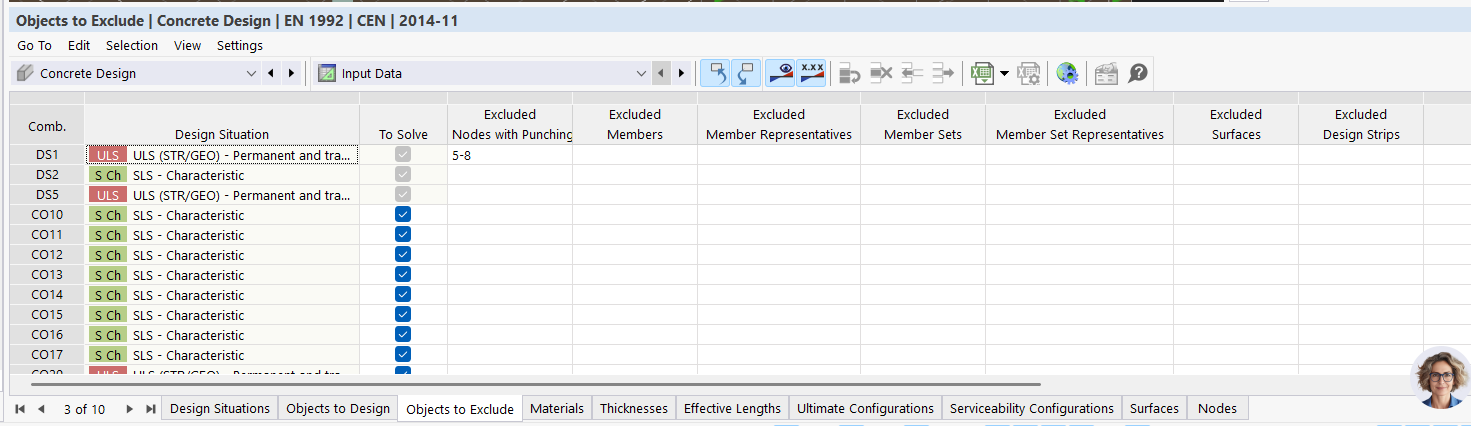Image resolution: width=1471 pixels, height=426 pixels.
Task: Open the Selection menu
Action: tap(132, 45)
